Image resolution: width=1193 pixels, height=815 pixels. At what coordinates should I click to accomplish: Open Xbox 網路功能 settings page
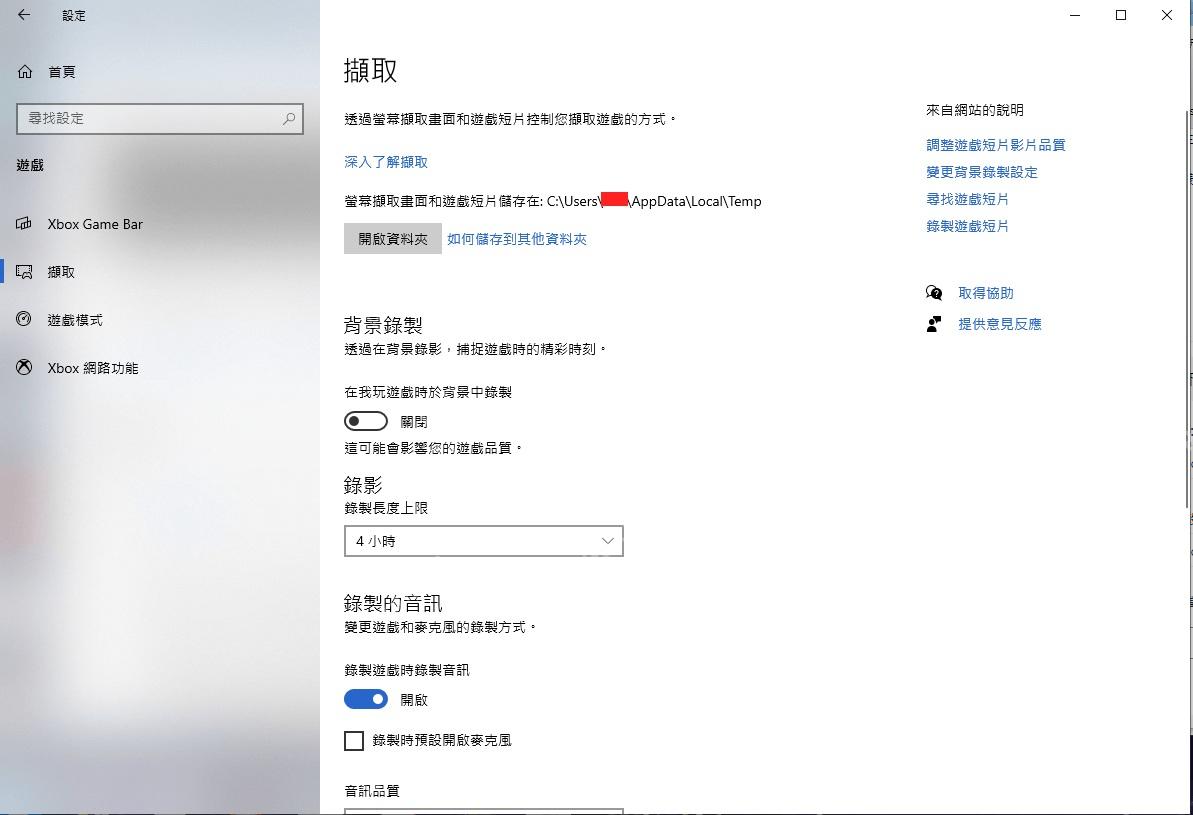[161, 368]
